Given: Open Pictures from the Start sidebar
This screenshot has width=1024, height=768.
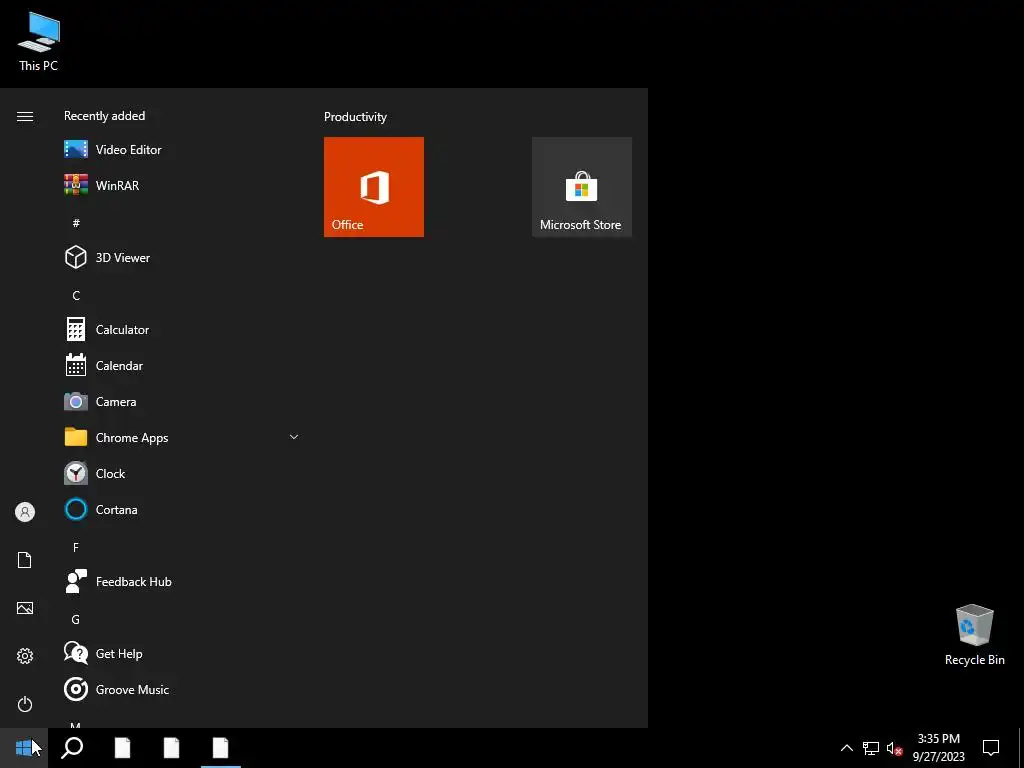Looking at the screenshot, I should pyautogui.click(x=25, y=608).
